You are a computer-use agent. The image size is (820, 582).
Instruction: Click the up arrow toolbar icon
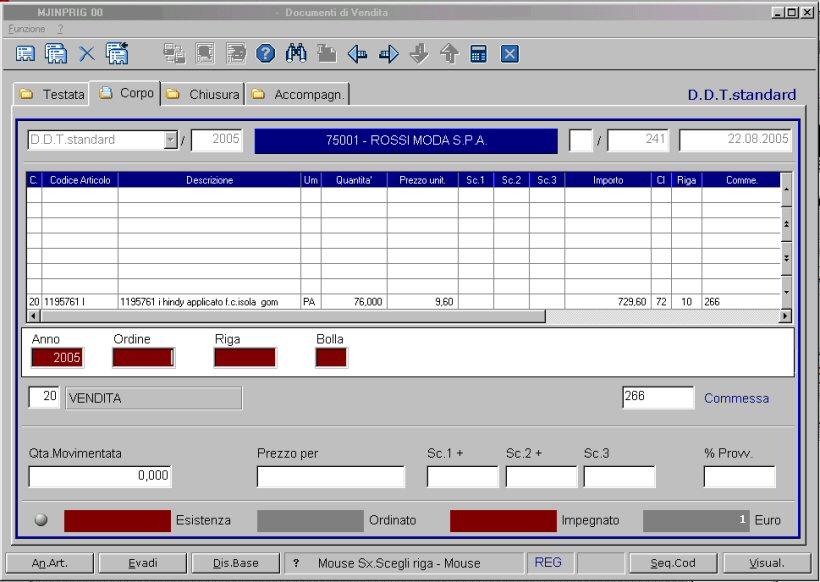[x=449, y=54]
